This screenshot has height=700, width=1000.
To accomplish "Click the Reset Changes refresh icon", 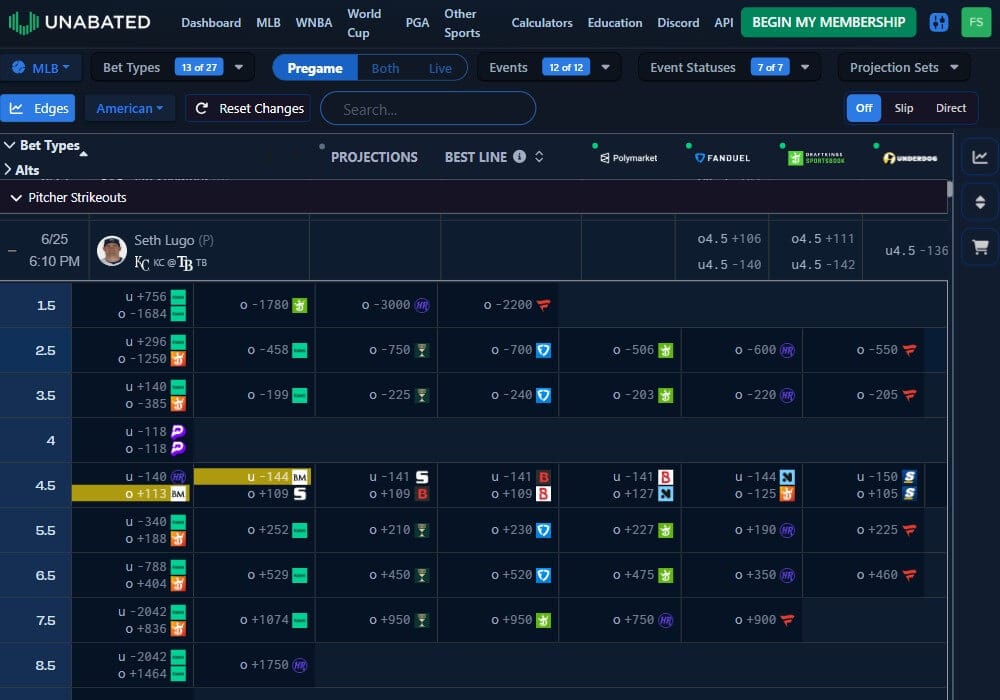I will [x=202, y=108].
